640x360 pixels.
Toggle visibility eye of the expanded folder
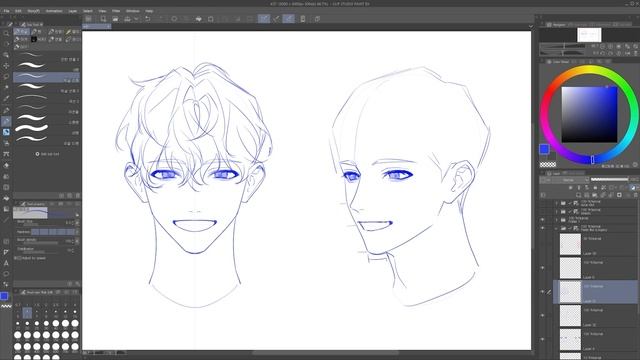[542, 228]
